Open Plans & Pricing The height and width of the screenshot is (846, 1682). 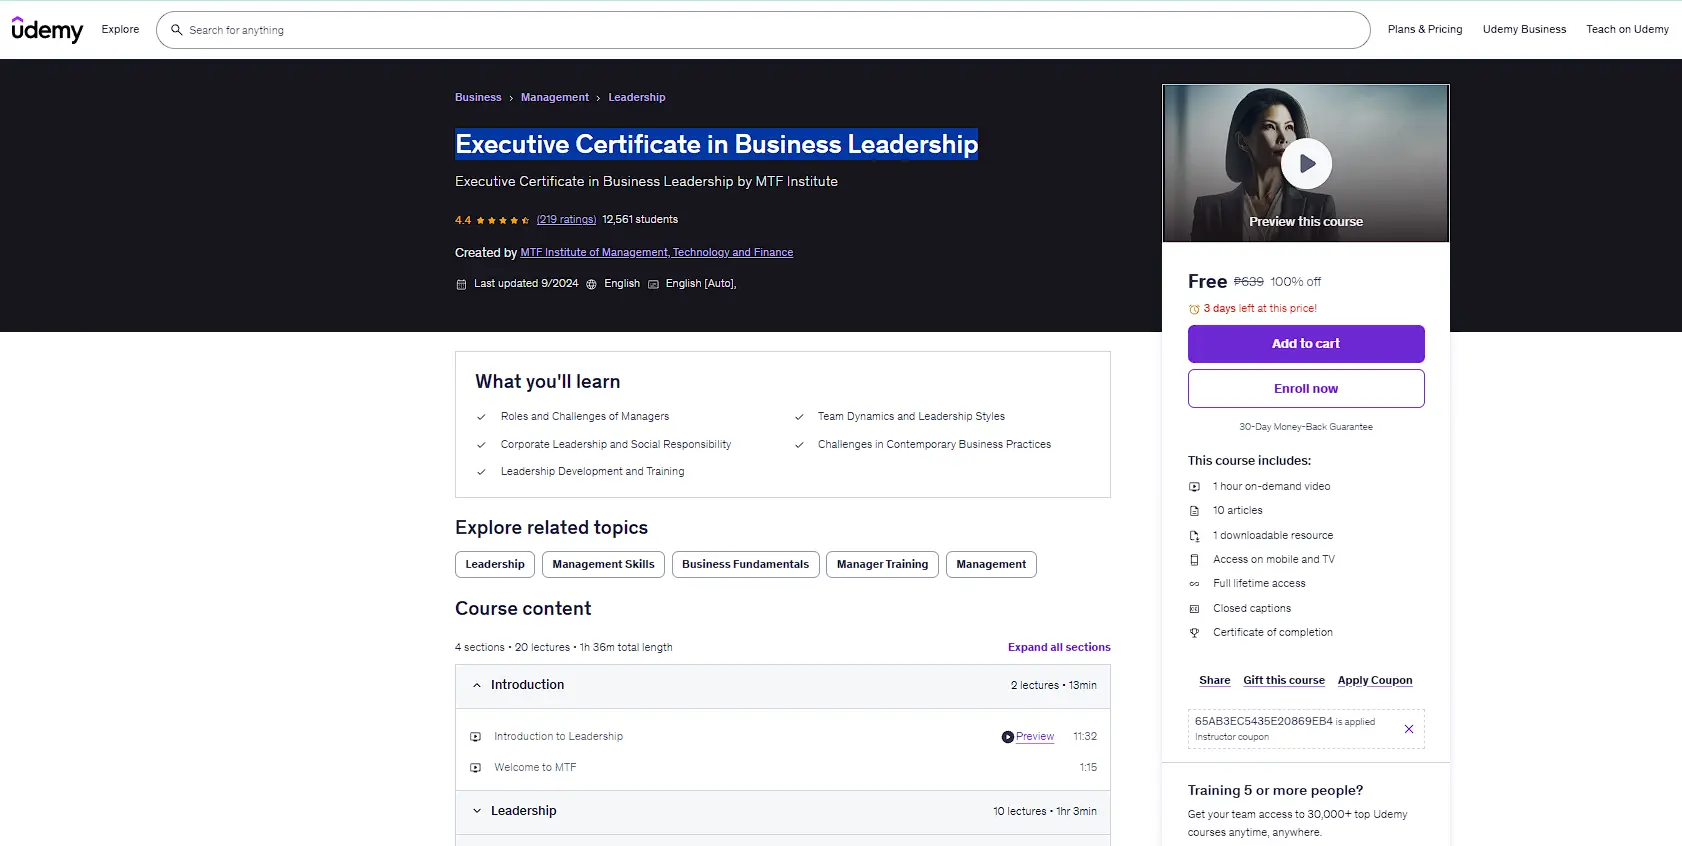(1425, 30)
